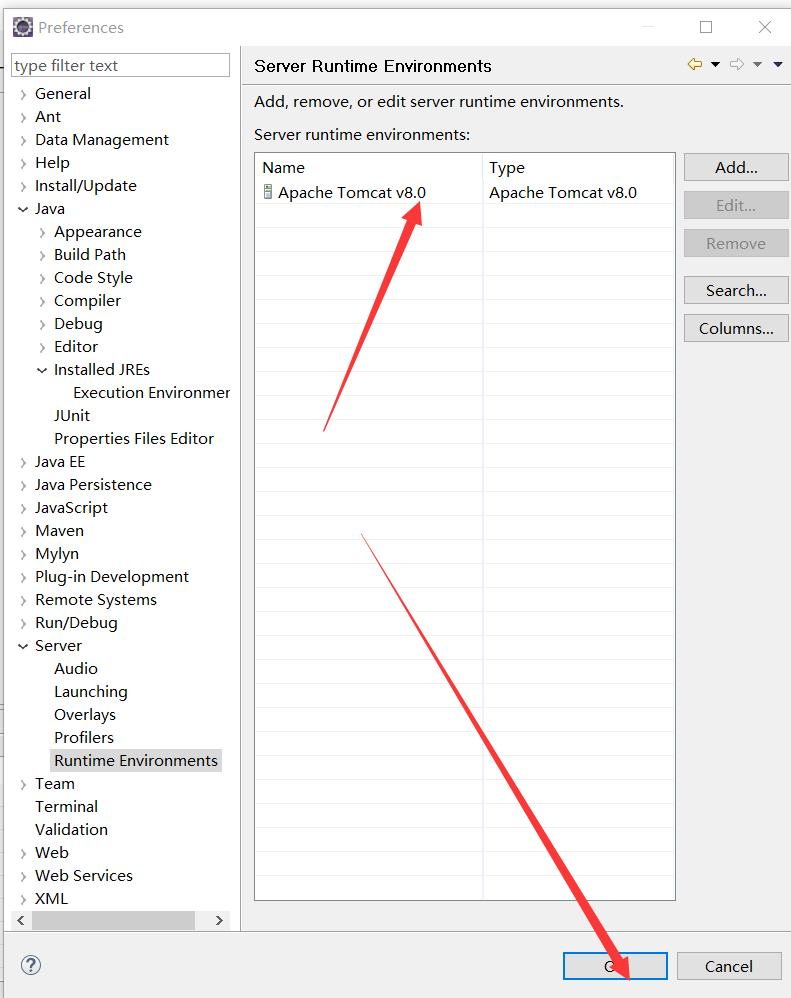The height and width of the screenshot is (998, 791).
Task: Click the Apache Tomcat server icon in list
Action: pos(268,192)
